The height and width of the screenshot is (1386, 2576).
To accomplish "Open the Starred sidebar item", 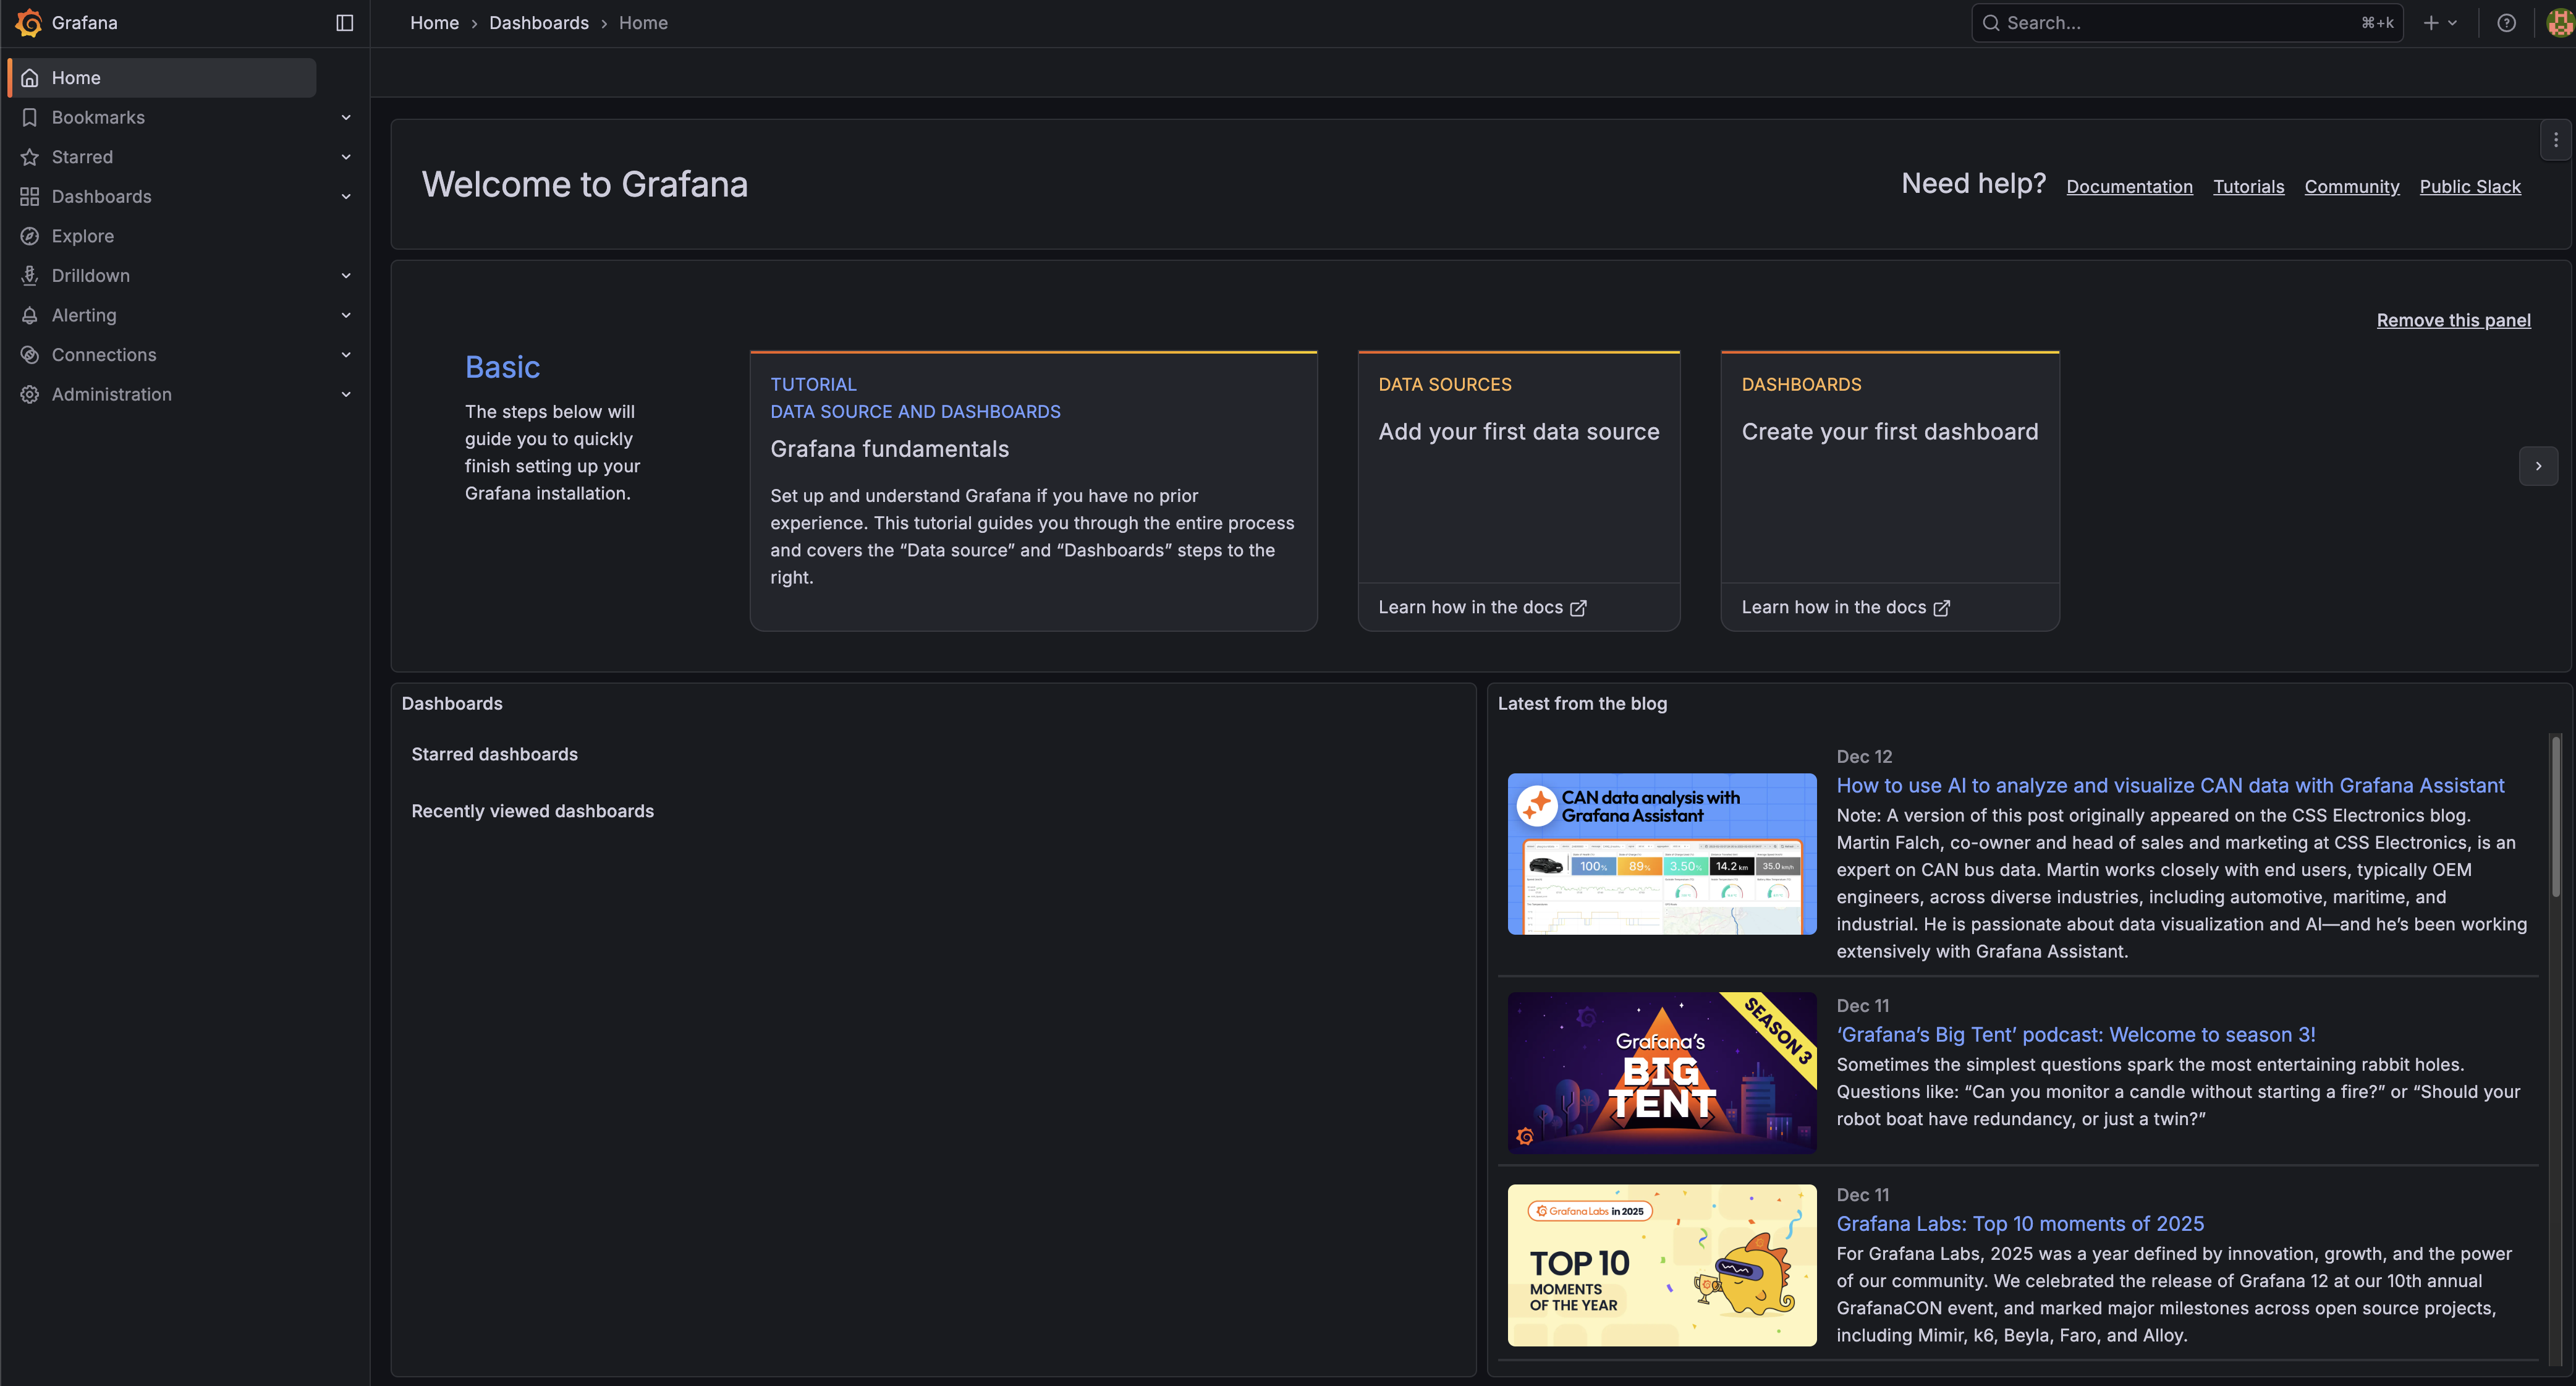I will (x=82, y=157).
